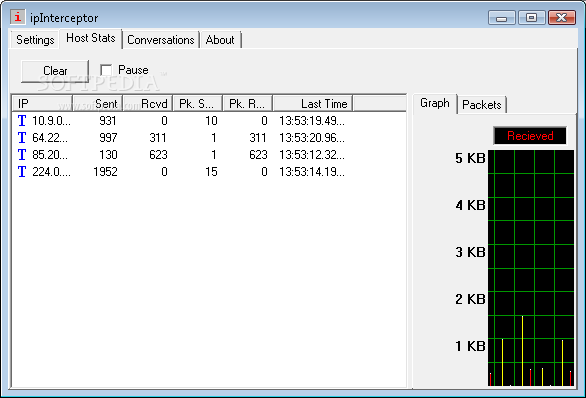Viewport: 586px width, 398px height.
Task: Close the ipInterceptor window
Action: point(561,18)
